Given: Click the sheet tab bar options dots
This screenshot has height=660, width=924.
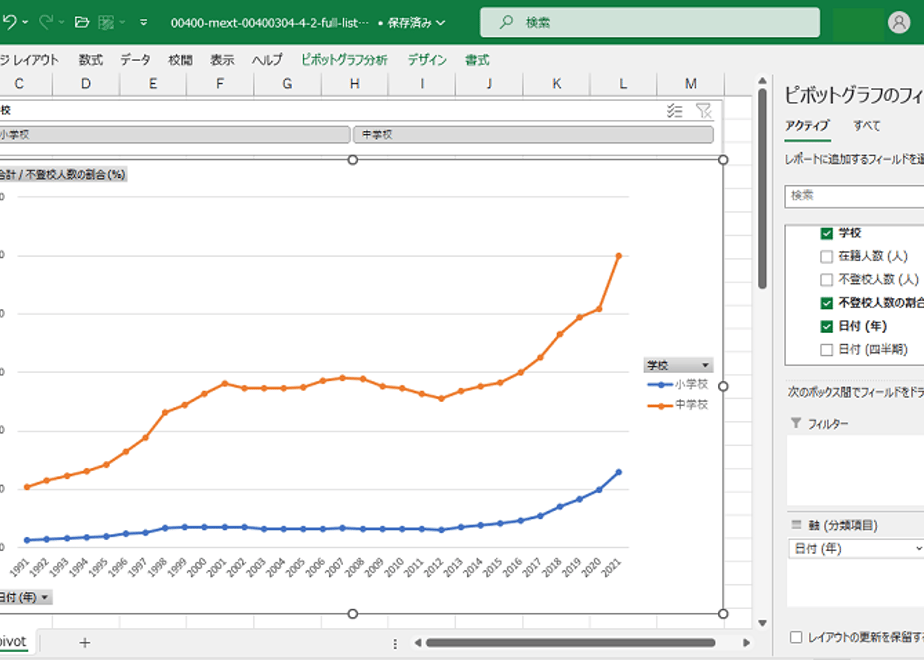Looking at the screenshot, I should 395,643.
